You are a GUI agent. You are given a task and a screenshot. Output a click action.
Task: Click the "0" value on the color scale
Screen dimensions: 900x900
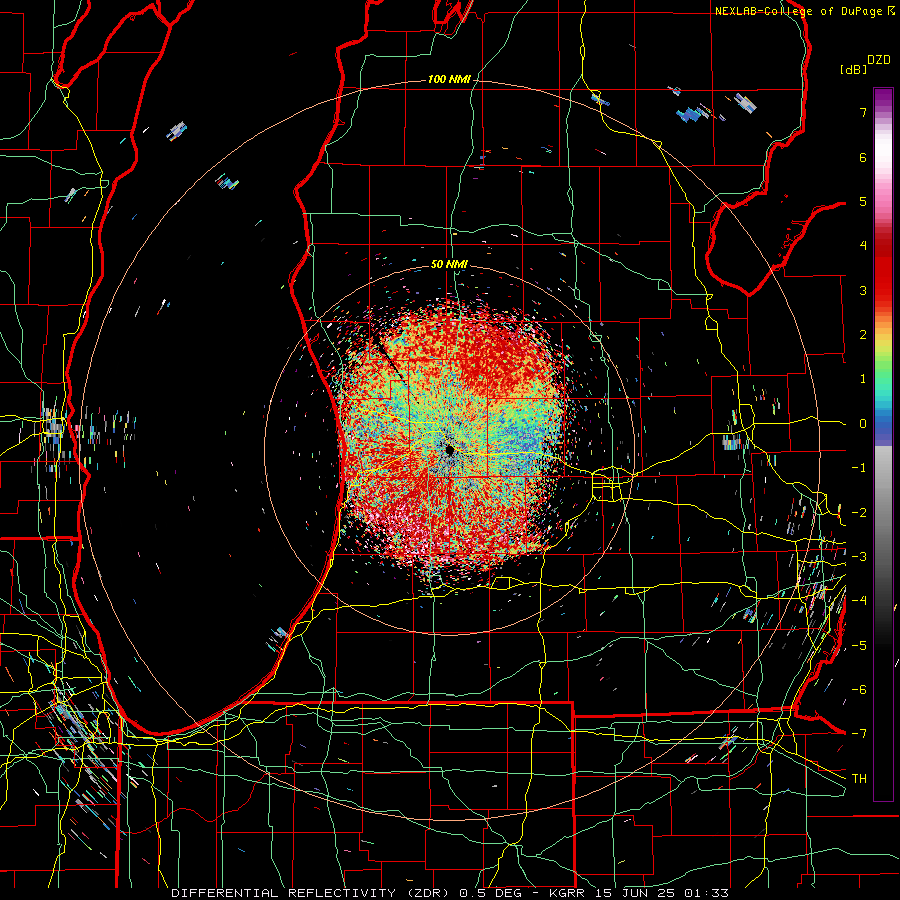(x=863, y=424)
